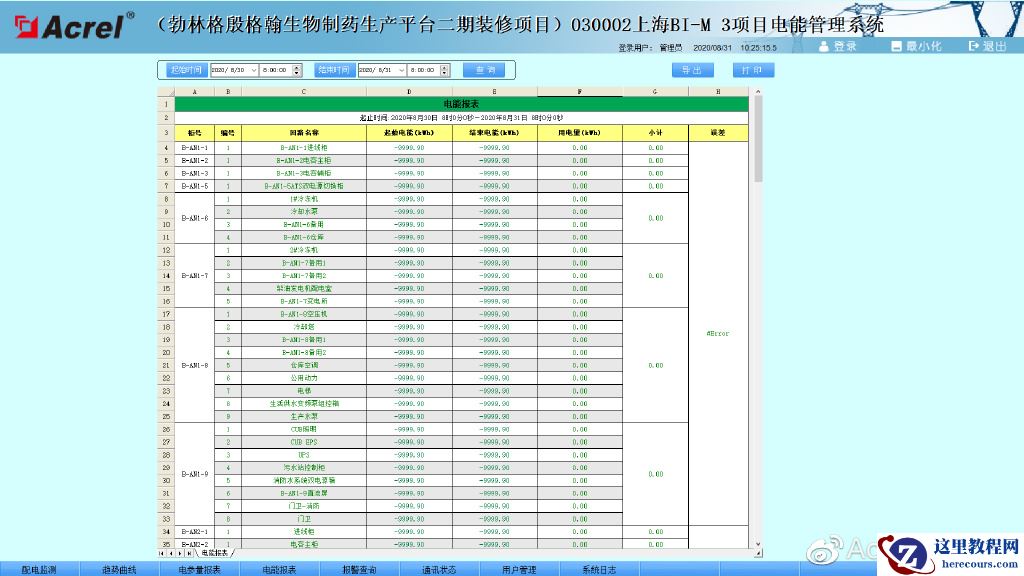Select column C header
The height and width of the screenshot is (576, 1024).
[x=304, y=92]
